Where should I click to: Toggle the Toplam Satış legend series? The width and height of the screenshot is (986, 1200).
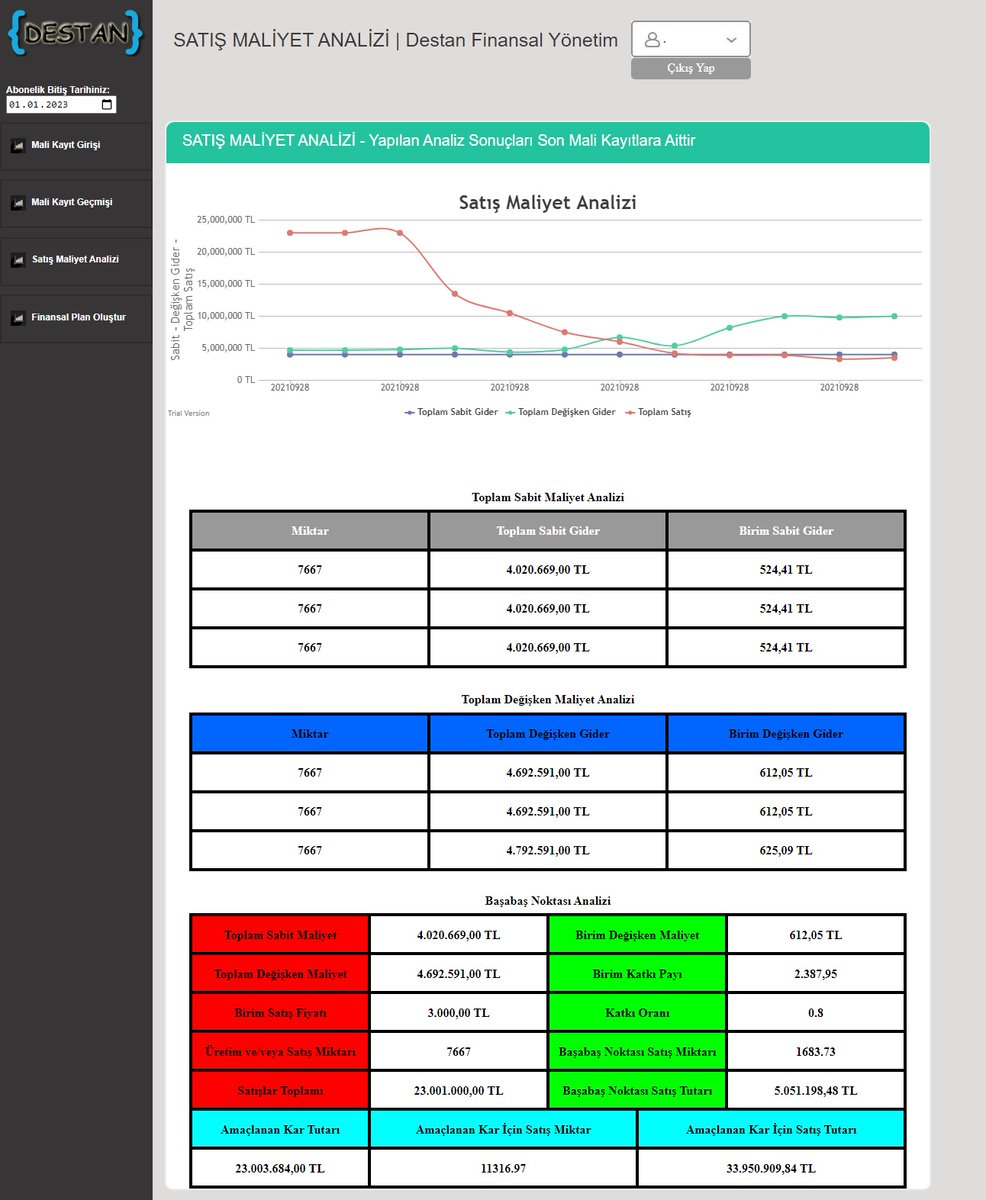click(658, 412)
